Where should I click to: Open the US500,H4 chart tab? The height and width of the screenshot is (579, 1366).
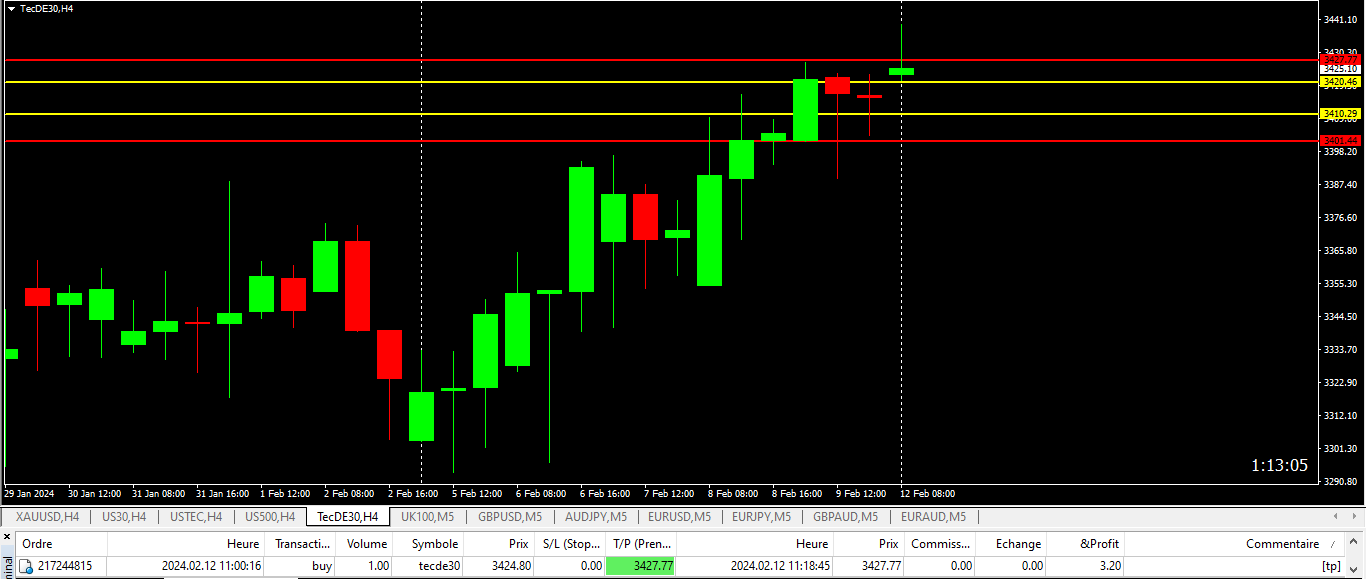point(270,517)
